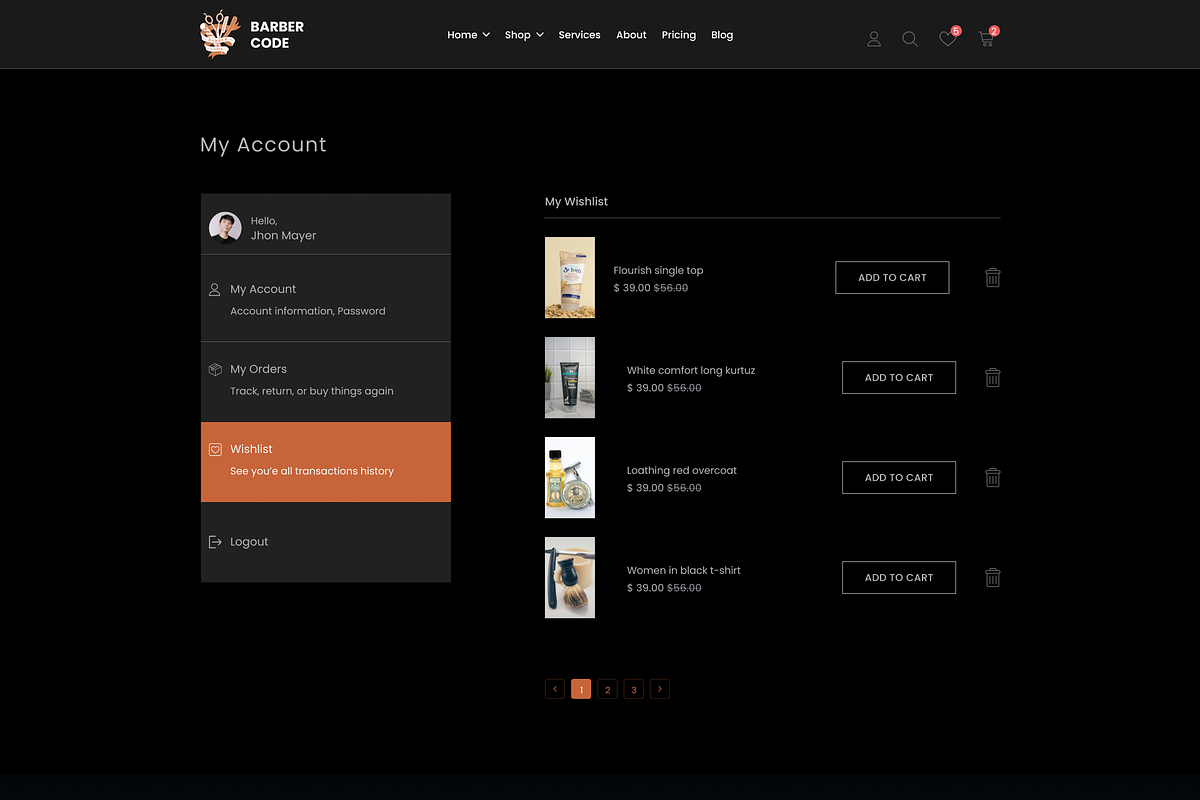The width and height of the screenshot is (1200, 800).
Task: Click the My Orders box icon
Action: 214,370
